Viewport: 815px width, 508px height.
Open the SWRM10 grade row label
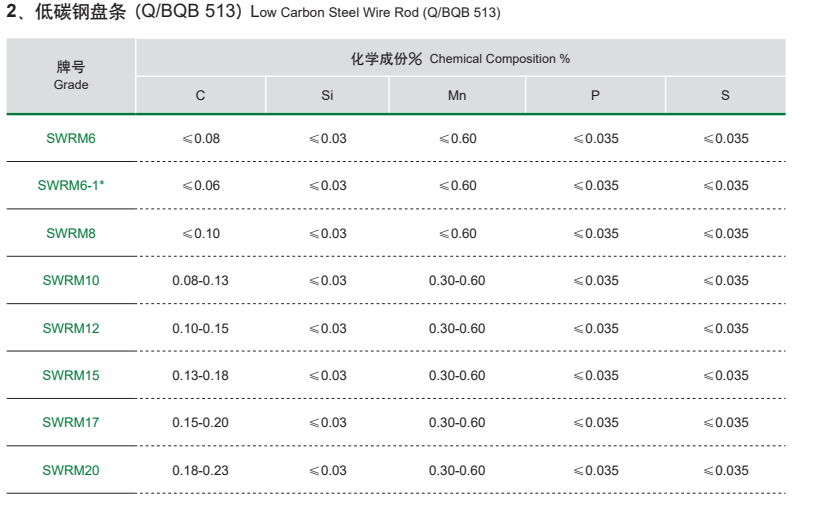(x=71, y=280)
